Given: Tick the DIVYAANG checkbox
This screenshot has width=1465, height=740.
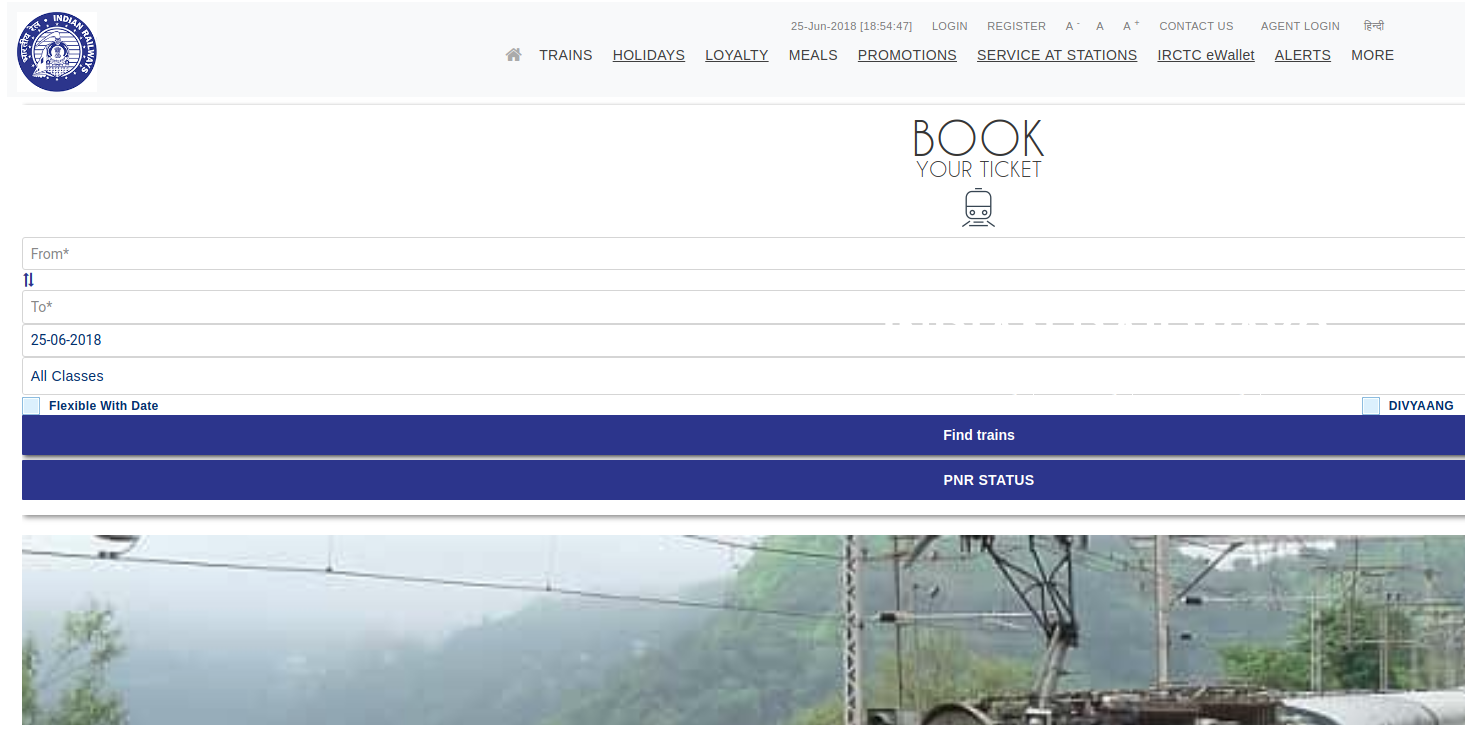Looking at the screenshot, I should [x=1370, y=406].
